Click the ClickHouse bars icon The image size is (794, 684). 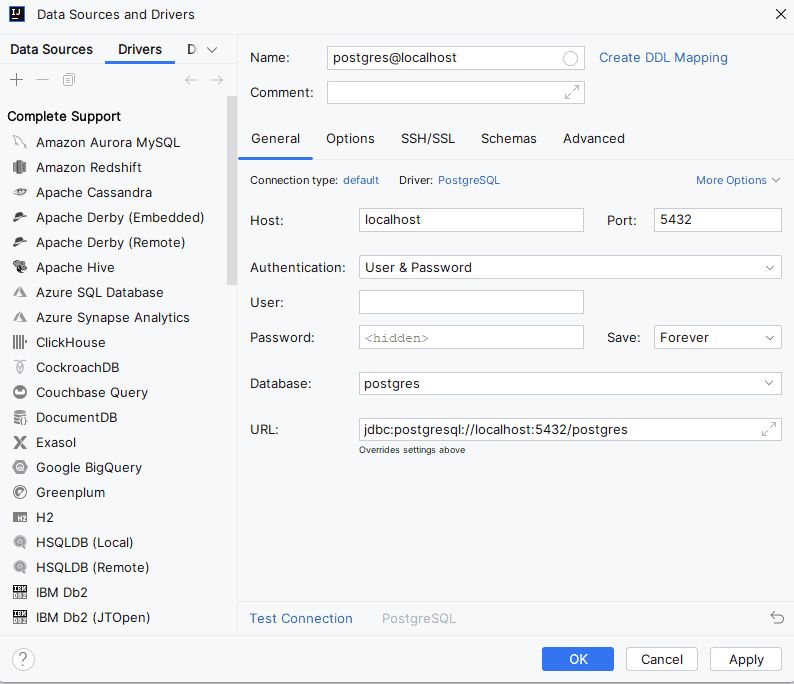(x=20, y=342)
